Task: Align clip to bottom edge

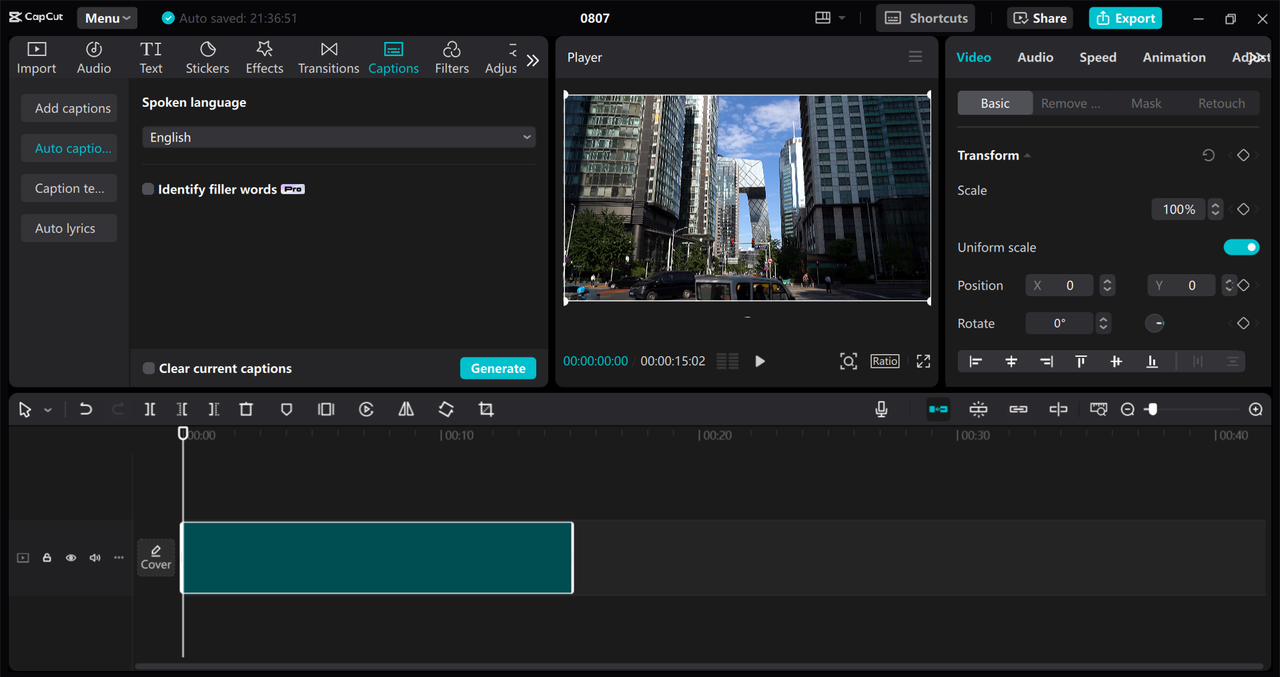Action: 1152,361
